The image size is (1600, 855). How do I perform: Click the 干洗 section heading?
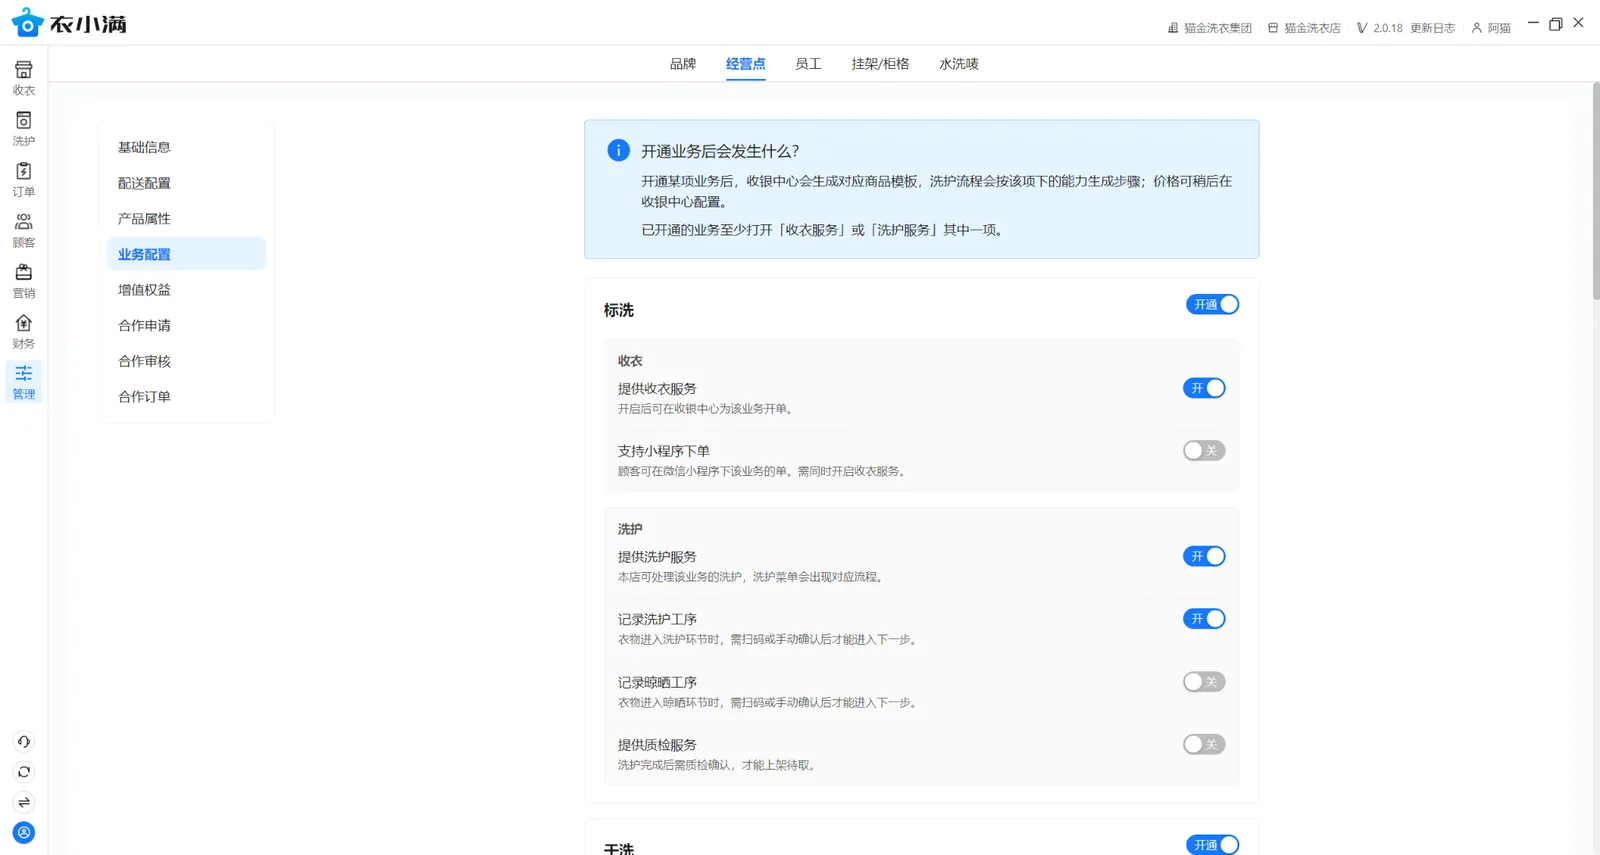[619, 848]
